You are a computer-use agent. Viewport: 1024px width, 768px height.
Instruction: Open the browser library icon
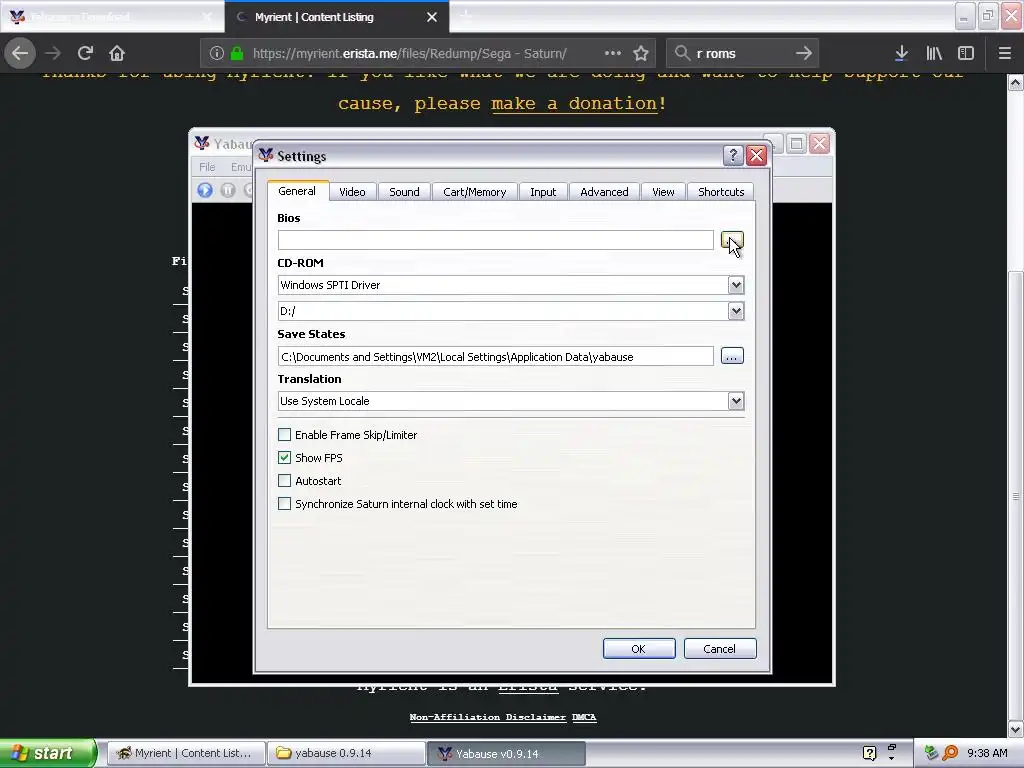point(934,53)
